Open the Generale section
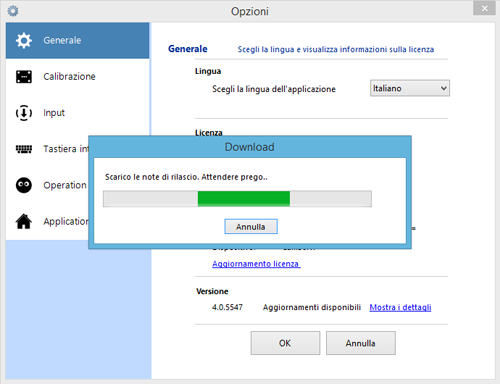Screen dimensions: 500x384 pyautogui.click(x=77, y=40)
